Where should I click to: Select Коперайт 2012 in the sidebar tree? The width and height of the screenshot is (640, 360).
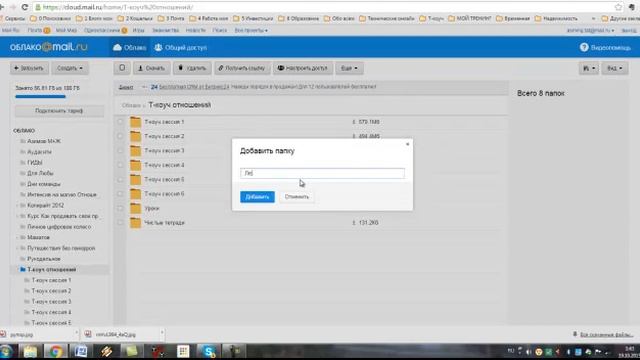pyautogui.click(x=45, y=205)
